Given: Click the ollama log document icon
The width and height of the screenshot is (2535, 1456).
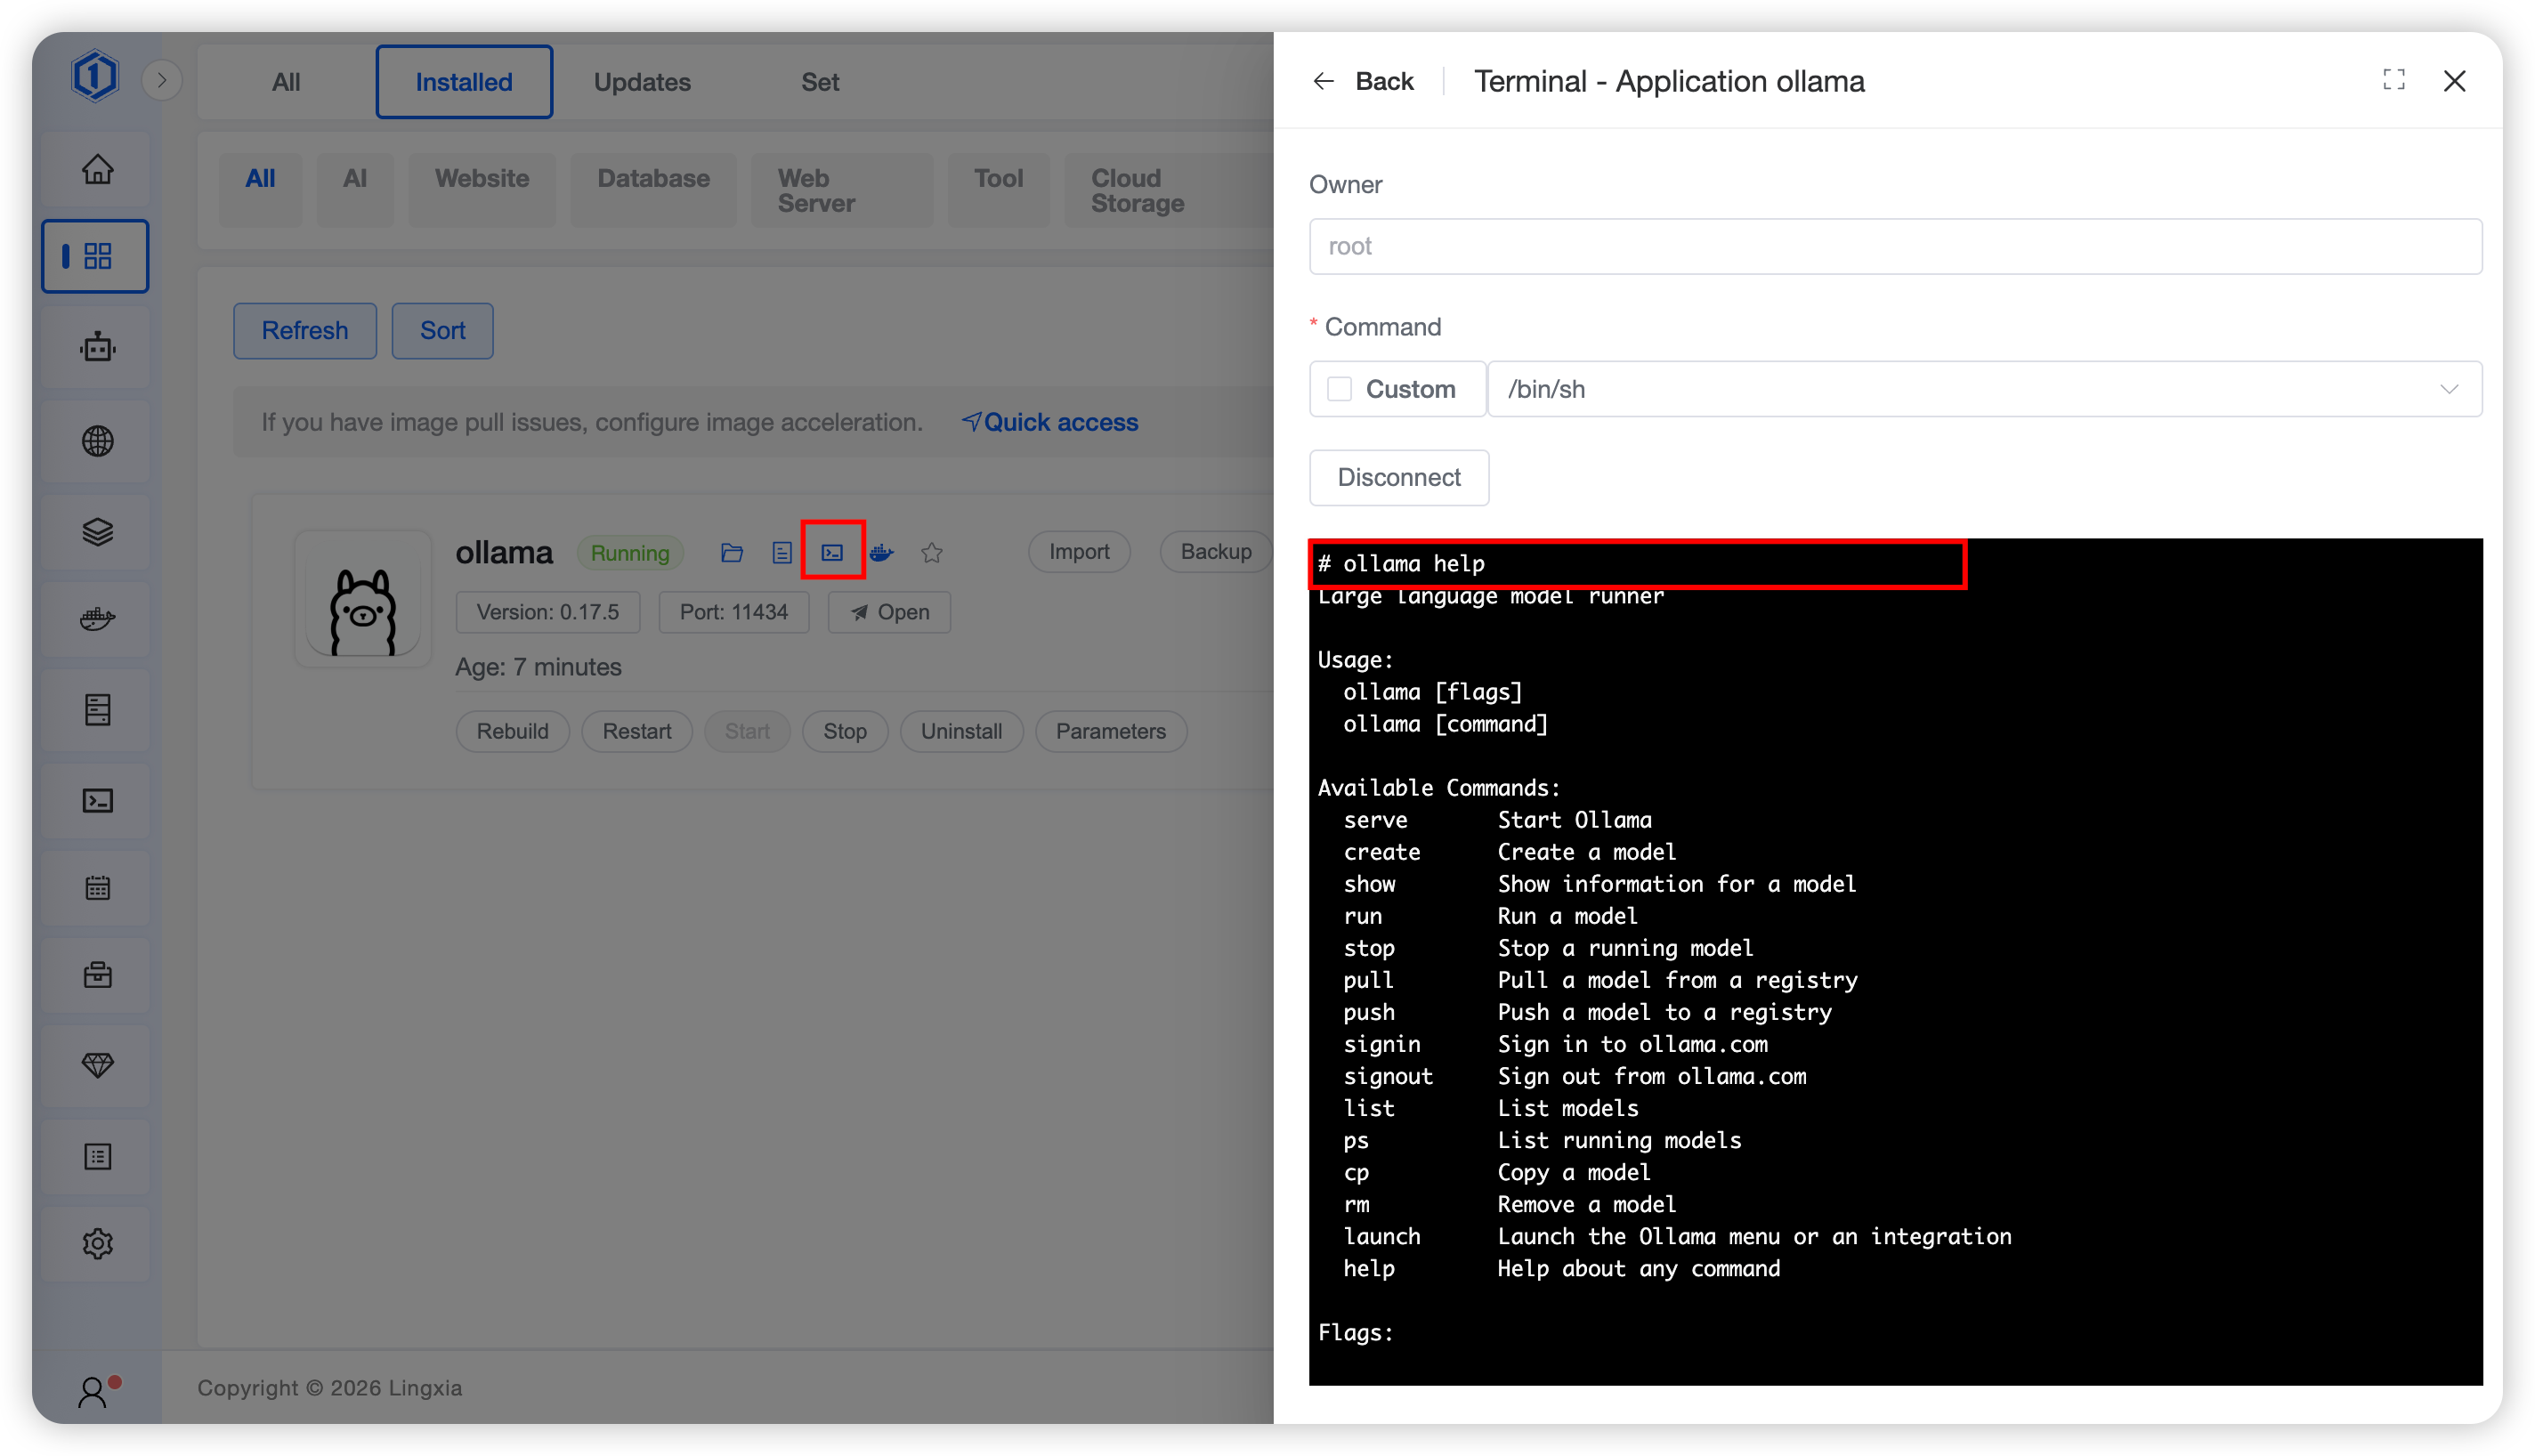Looking at the screenshot, I should [782, 552].
